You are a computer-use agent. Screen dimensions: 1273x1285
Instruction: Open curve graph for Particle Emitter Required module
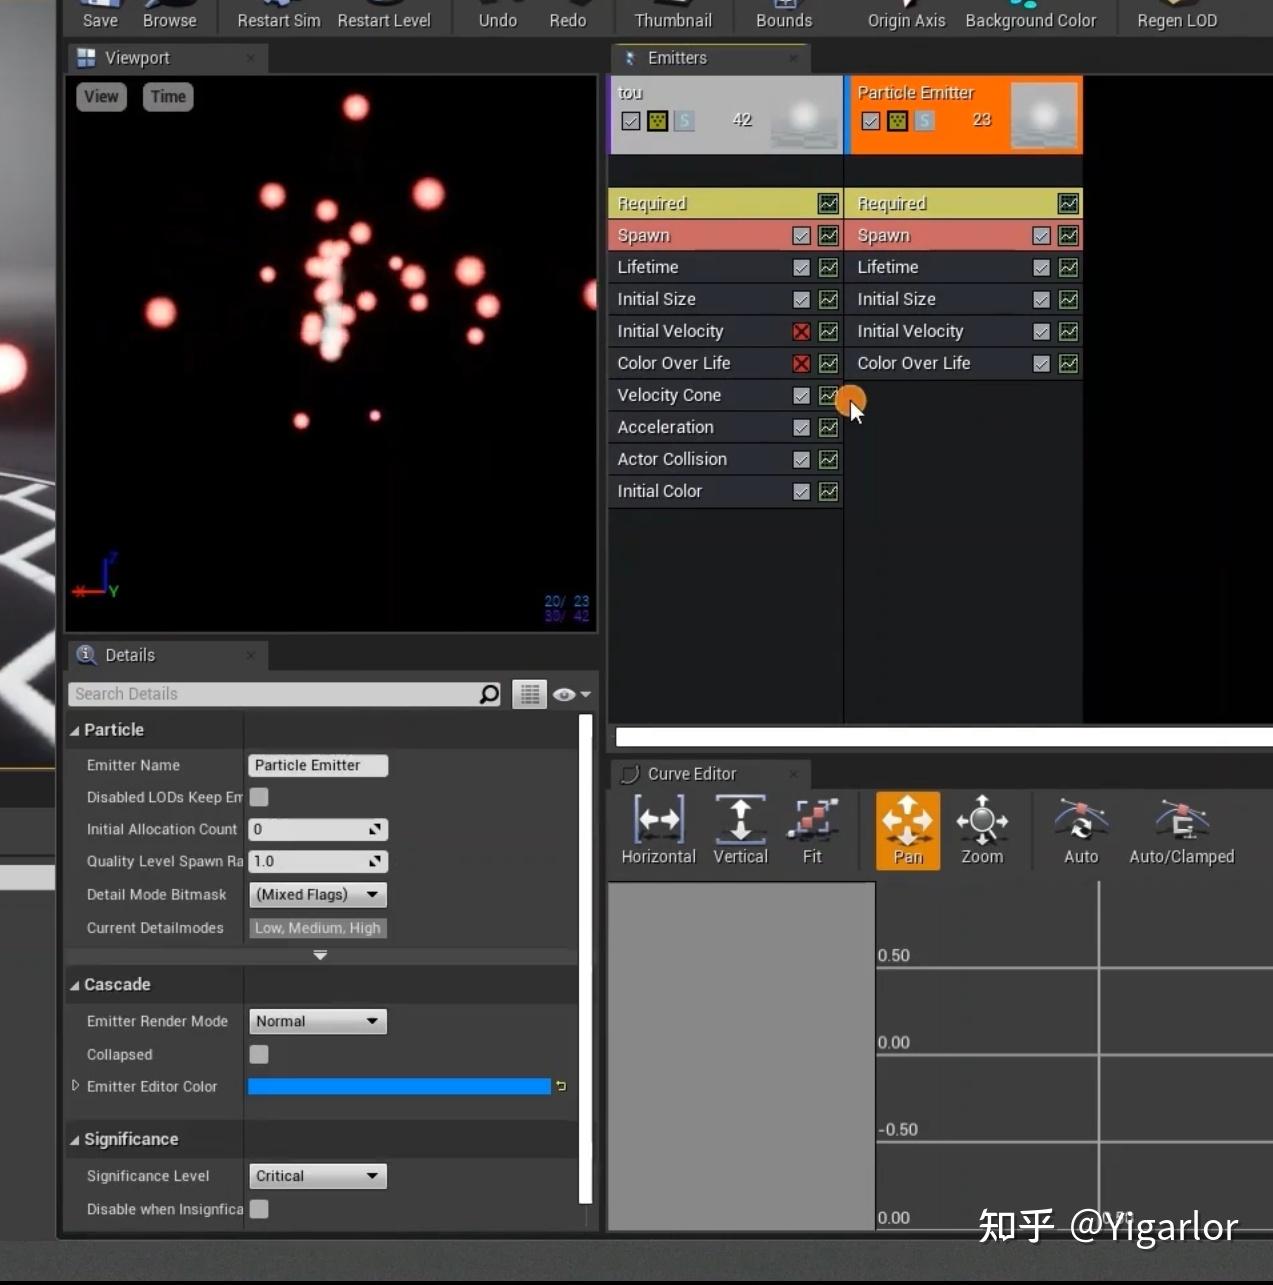(x=1069, y=204)
